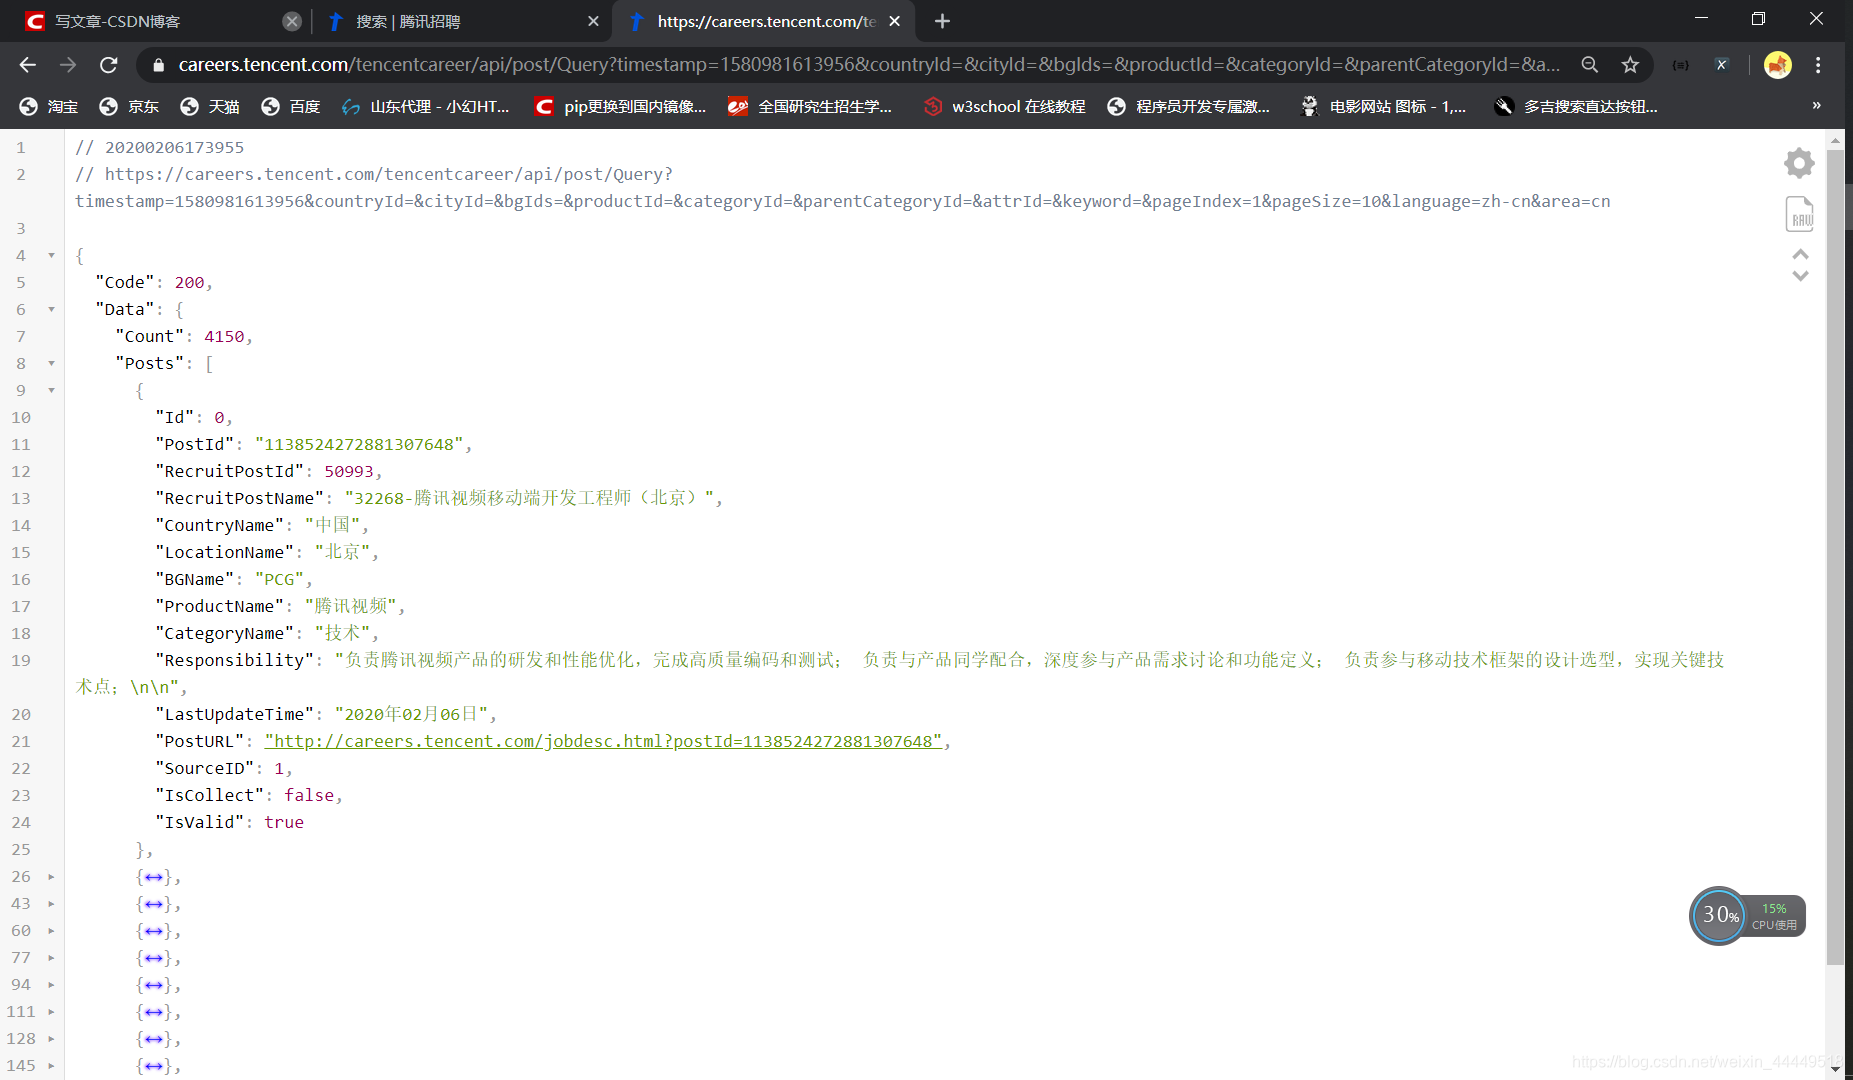Screen dimensions: 1853x1080
Task: Open 程序员开发专属激 bookmark
Action: pos(1189,106)
